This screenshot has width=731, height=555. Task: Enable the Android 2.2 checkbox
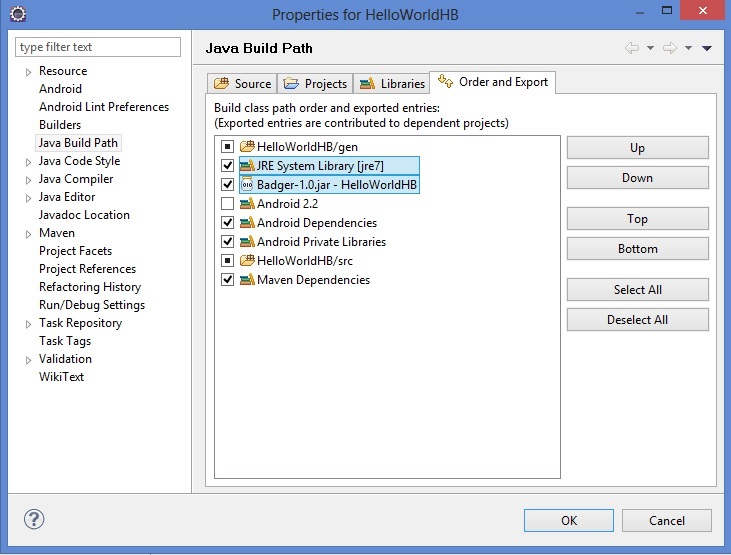pyautogui.click(x=227, y=204)
